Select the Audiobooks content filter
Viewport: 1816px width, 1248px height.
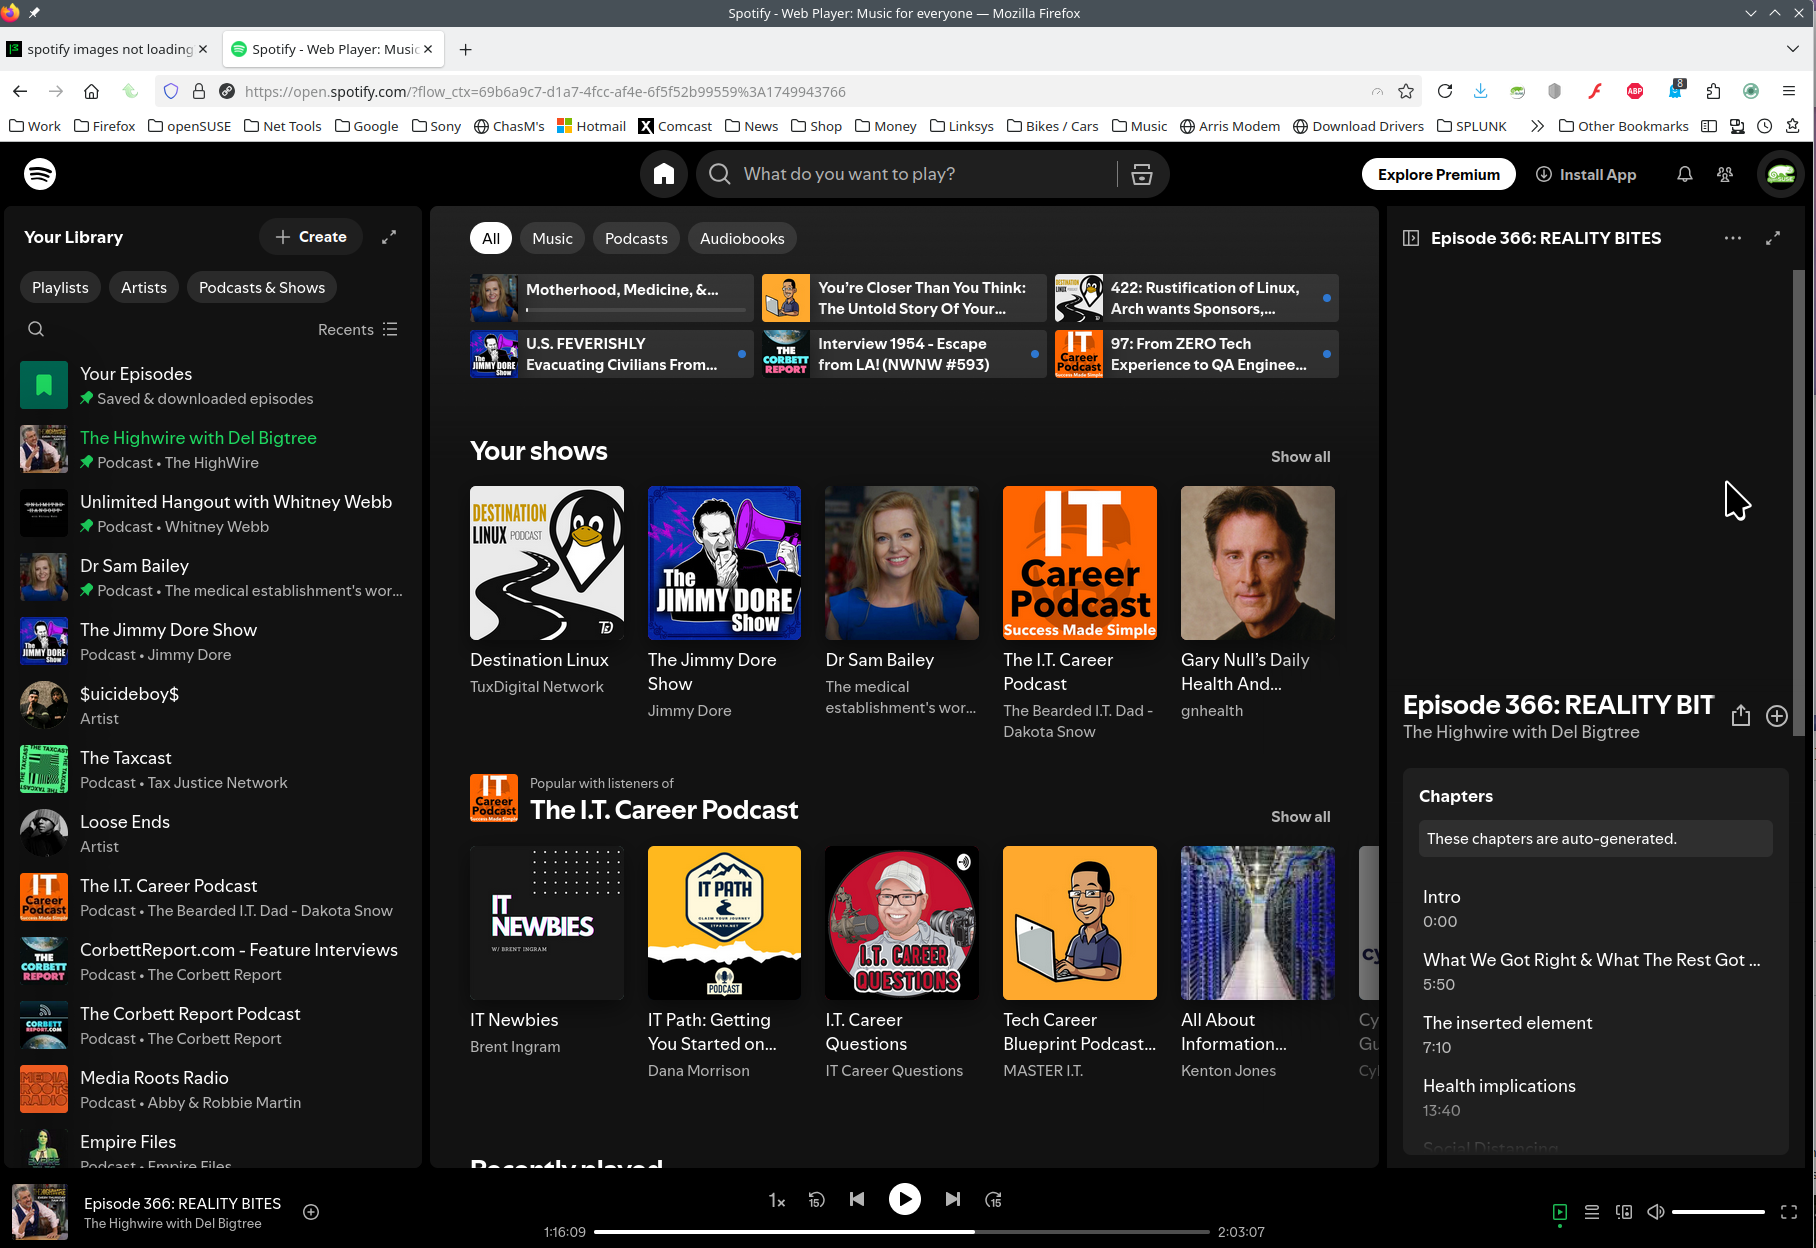[x=742, y=238]
